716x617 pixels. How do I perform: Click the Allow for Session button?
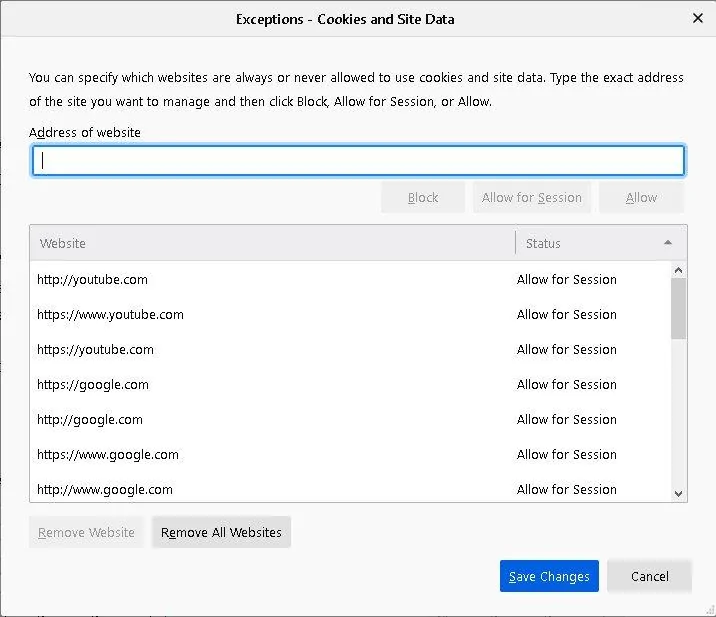(532, 197)
